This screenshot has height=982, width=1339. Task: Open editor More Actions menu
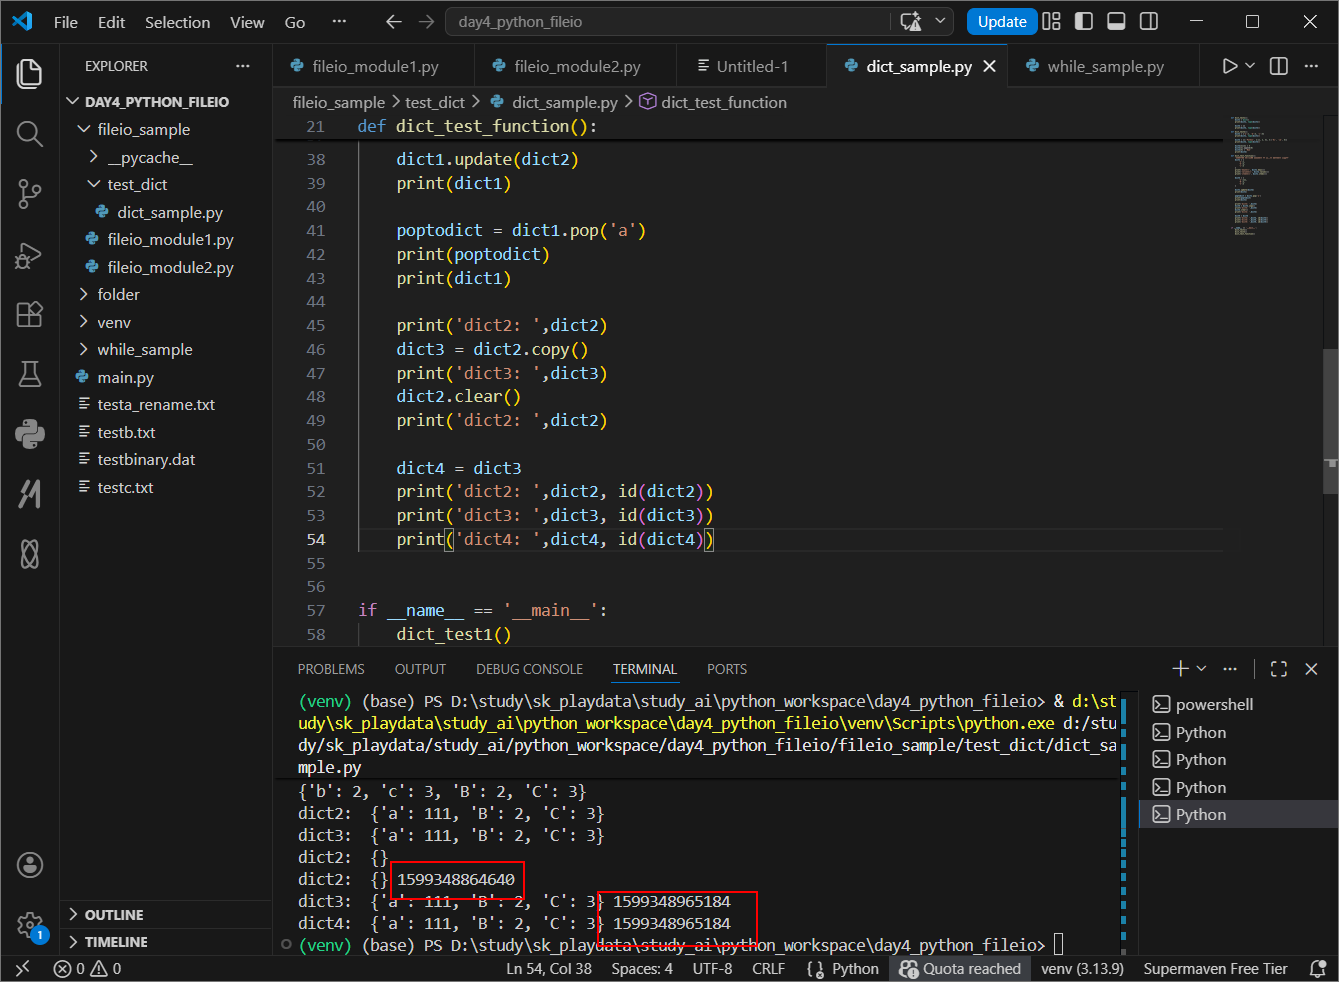click(x=1311, y=66)
